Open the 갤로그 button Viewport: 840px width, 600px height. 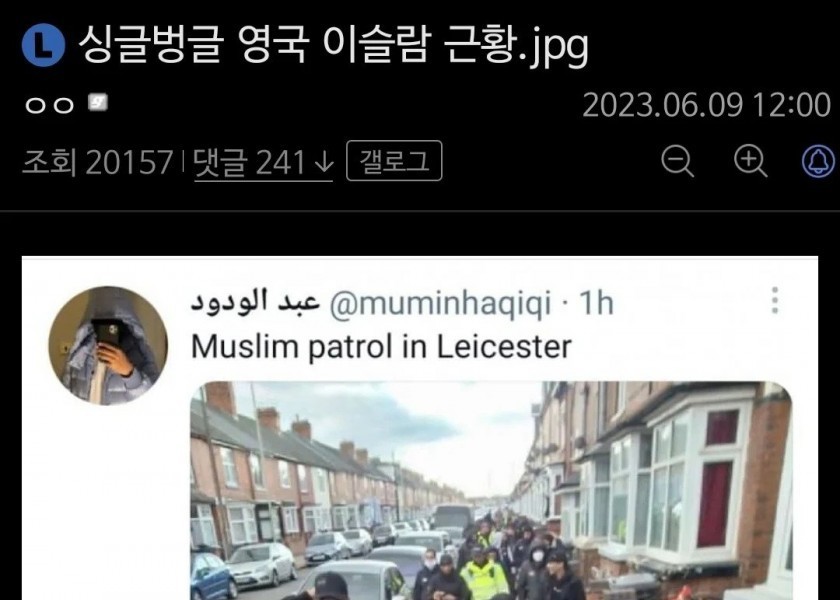coord(394,161)
